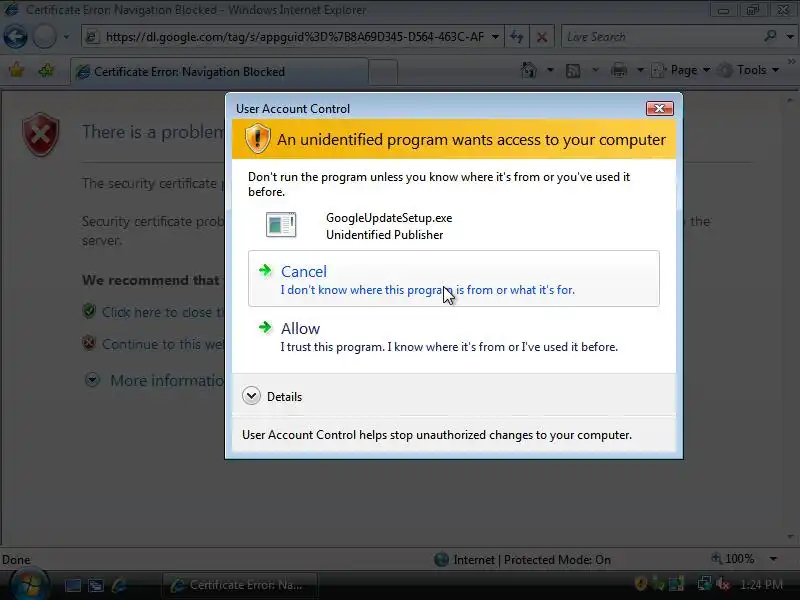Screen dimensions: 800x600
Task: Open the address bar history dropdown
Action: coord(495,37)
